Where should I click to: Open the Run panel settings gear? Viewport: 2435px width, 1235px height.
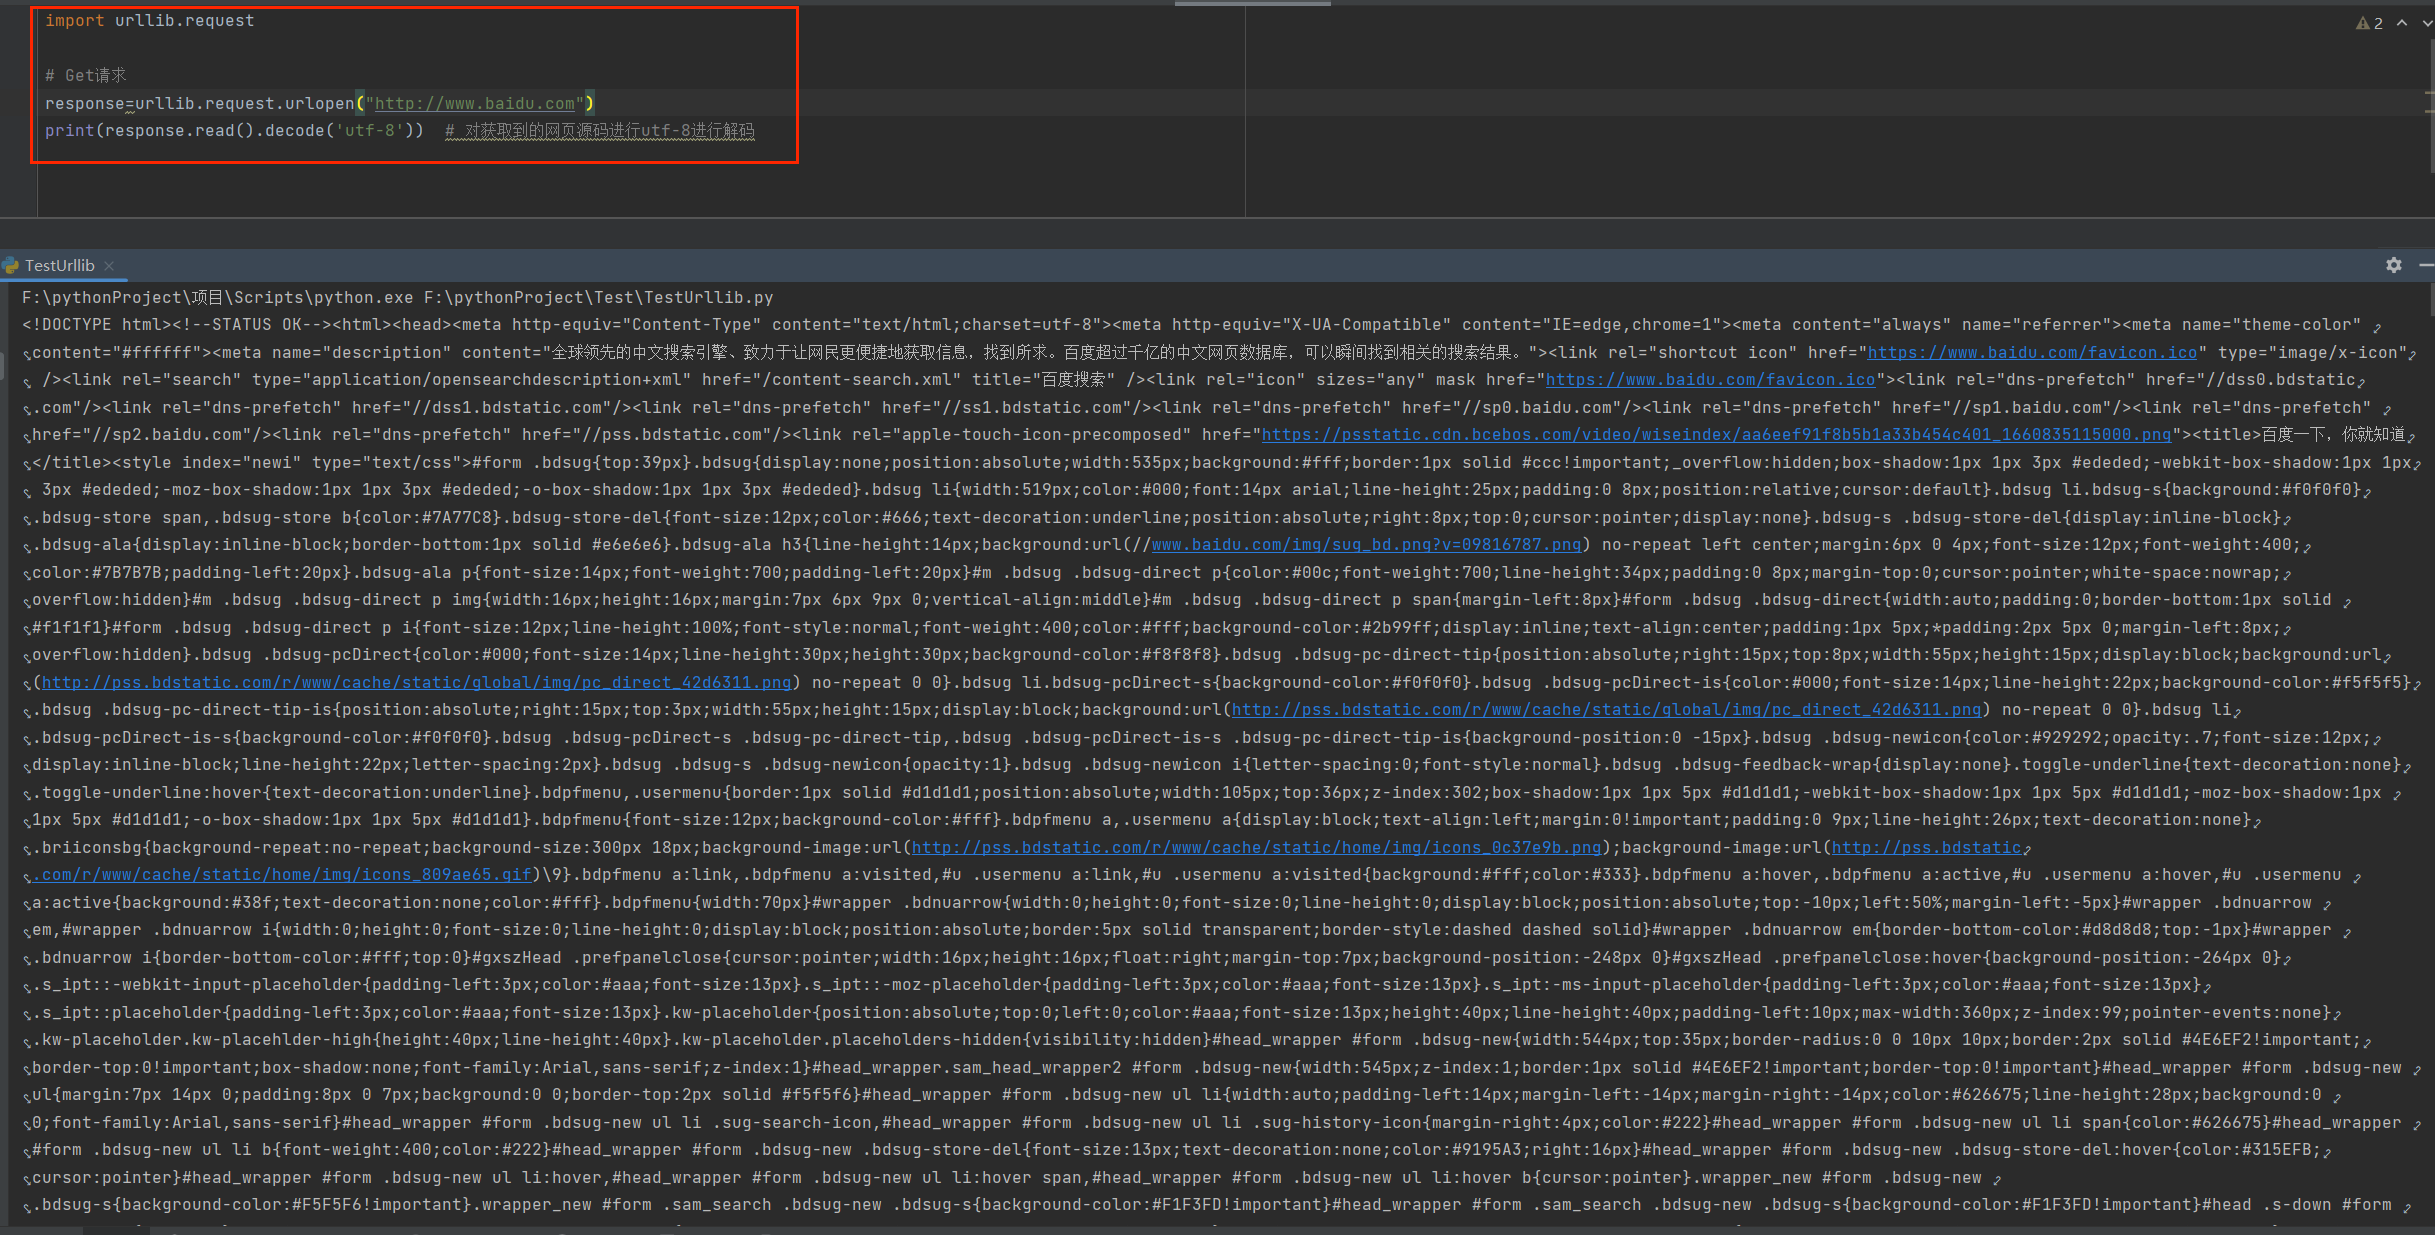(x=2393, y=265)
